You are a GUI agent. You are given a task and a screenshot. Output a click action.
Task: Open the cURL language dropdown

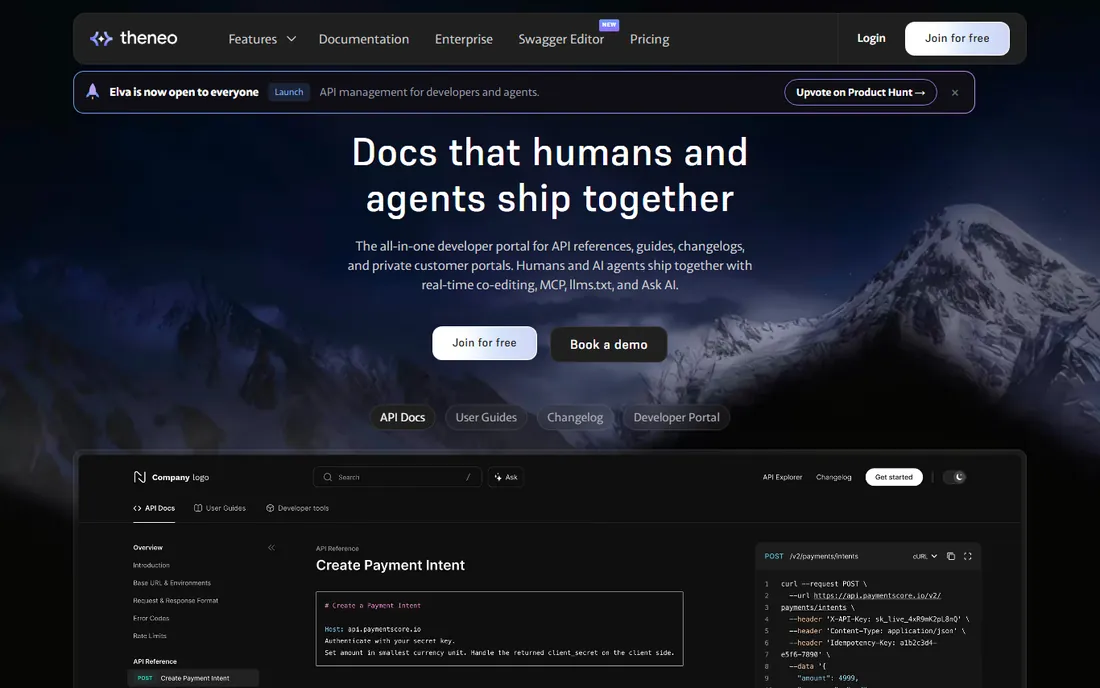tap(925, 556)
